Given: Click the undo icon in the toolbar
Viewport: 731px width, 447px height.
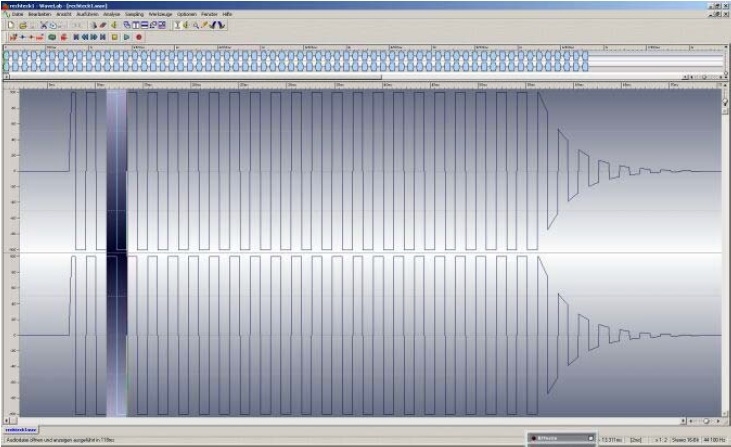Looking at the screenshot, I should tap(53, 25).
